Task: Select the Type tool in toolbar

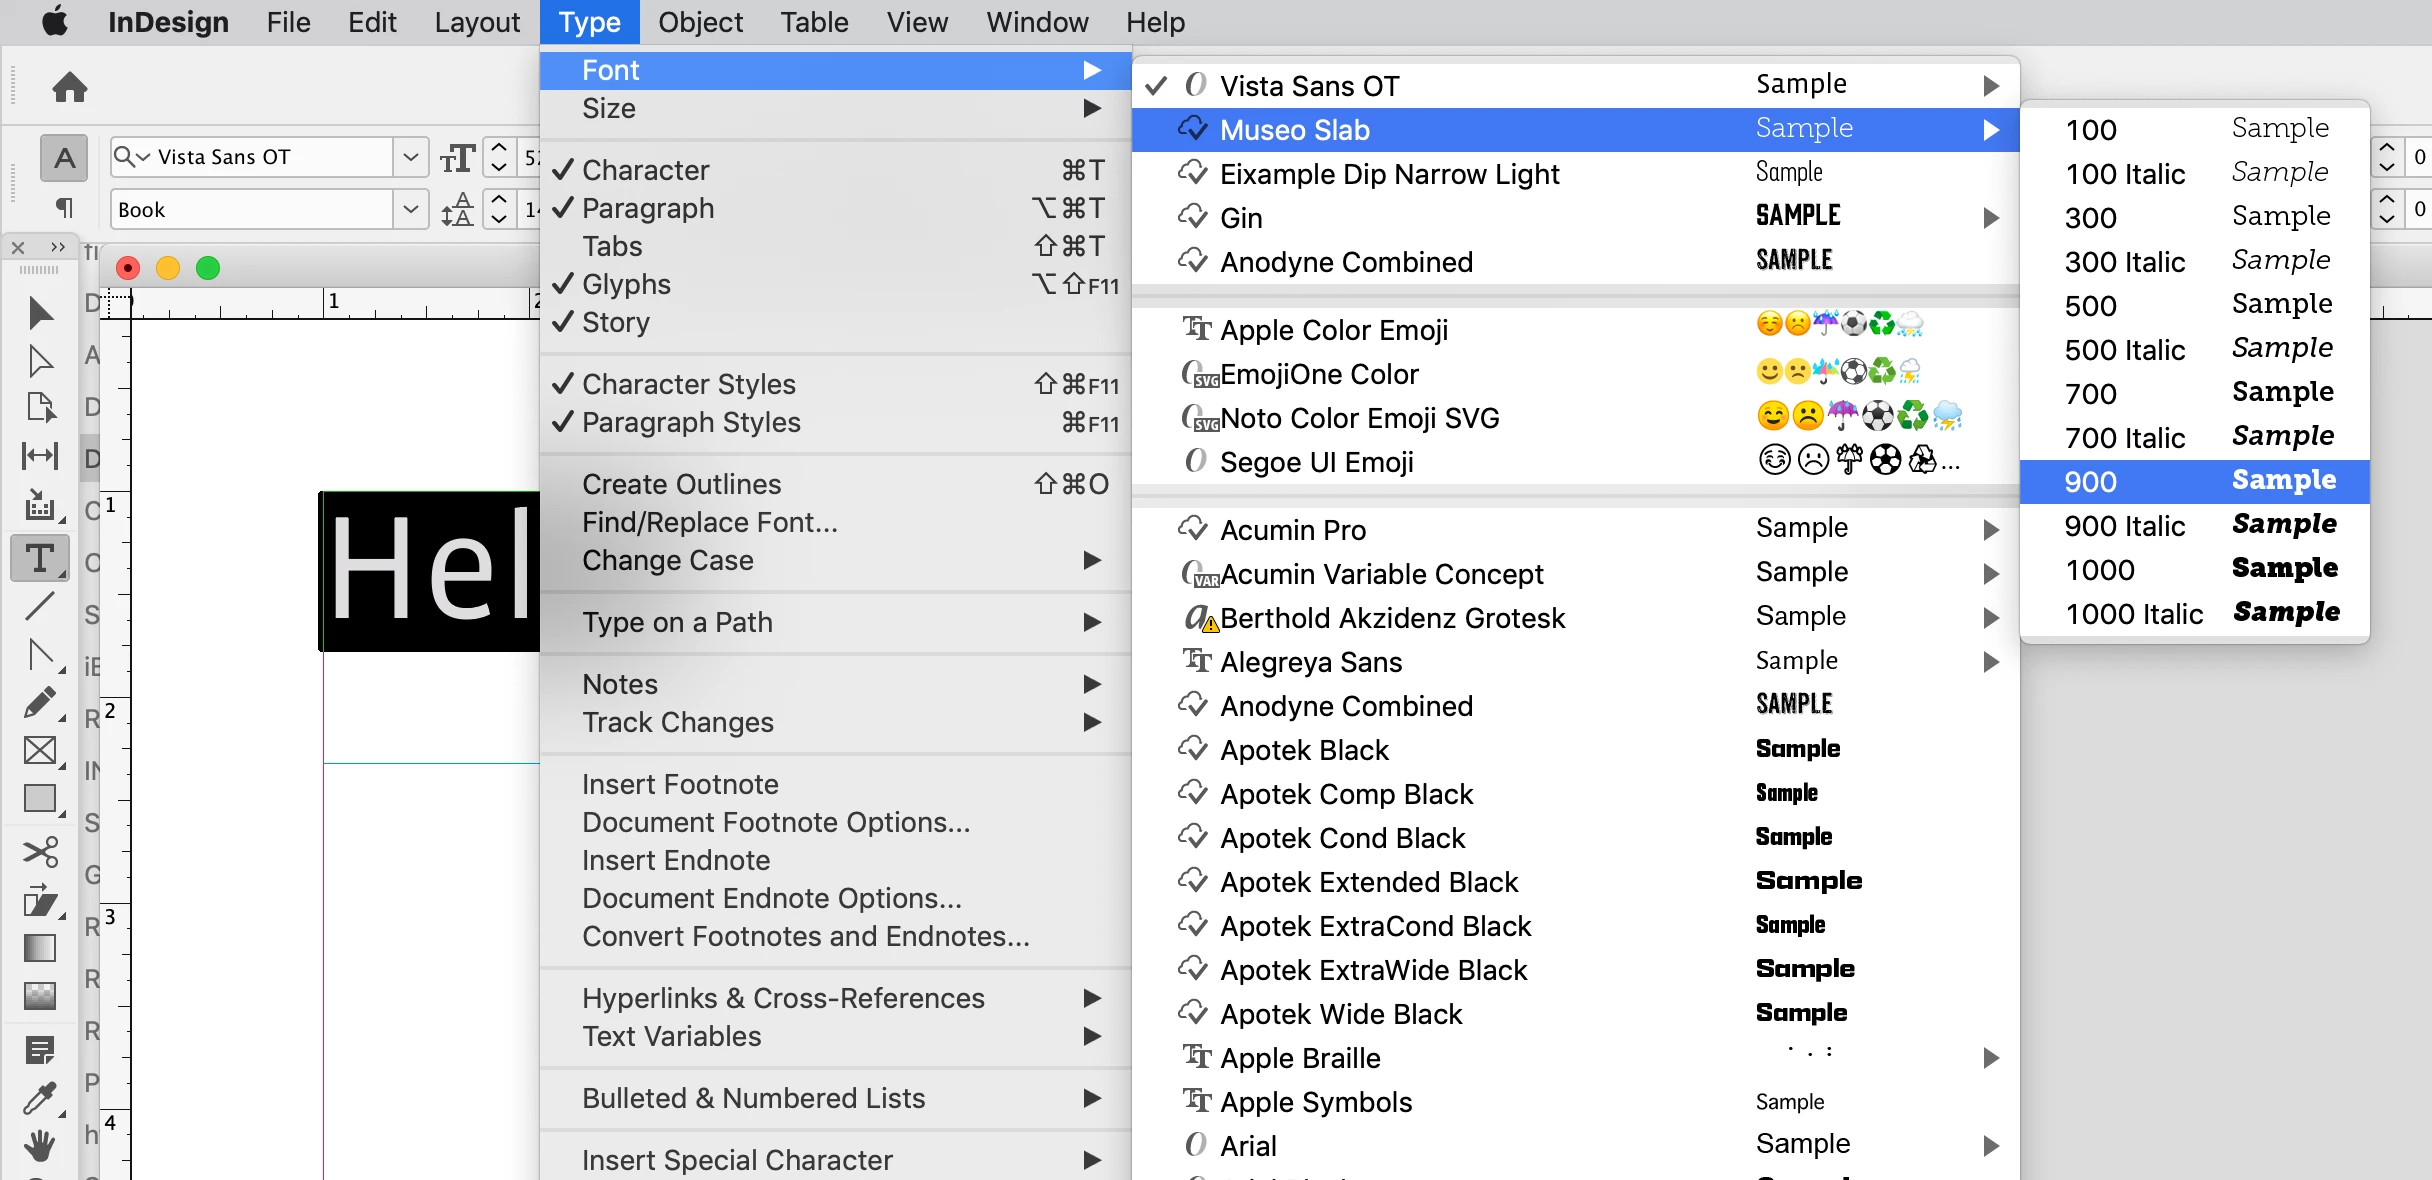Action: [x=40, y=558]
